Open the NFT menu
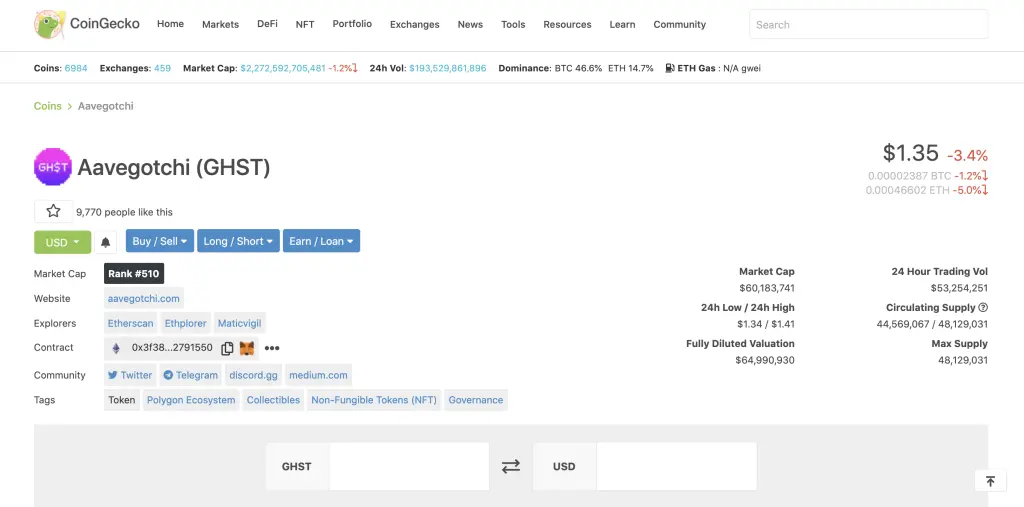 click(305, 24)
